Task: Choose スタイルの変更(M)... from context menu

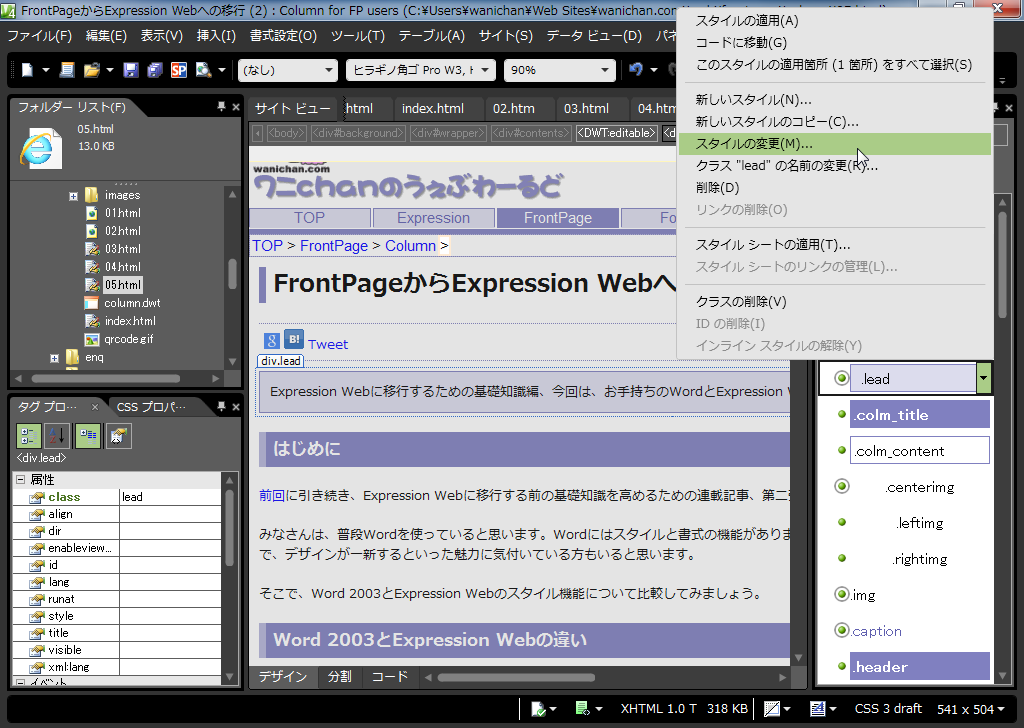Action: [835, 144]
